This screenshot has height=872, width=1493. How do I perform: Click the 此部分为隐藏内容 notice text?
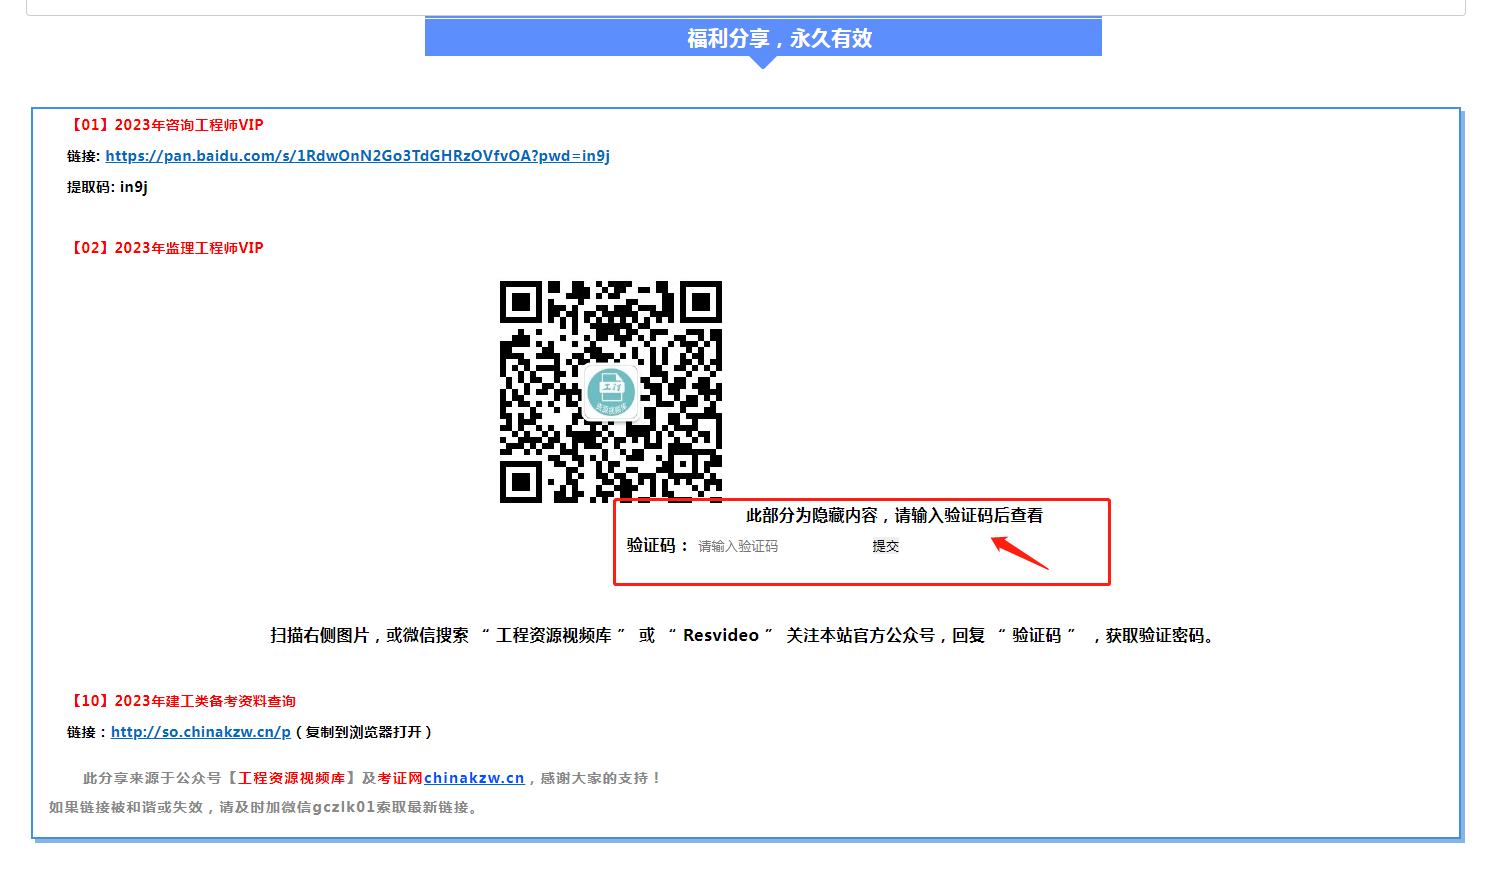(x=894, y=515)
